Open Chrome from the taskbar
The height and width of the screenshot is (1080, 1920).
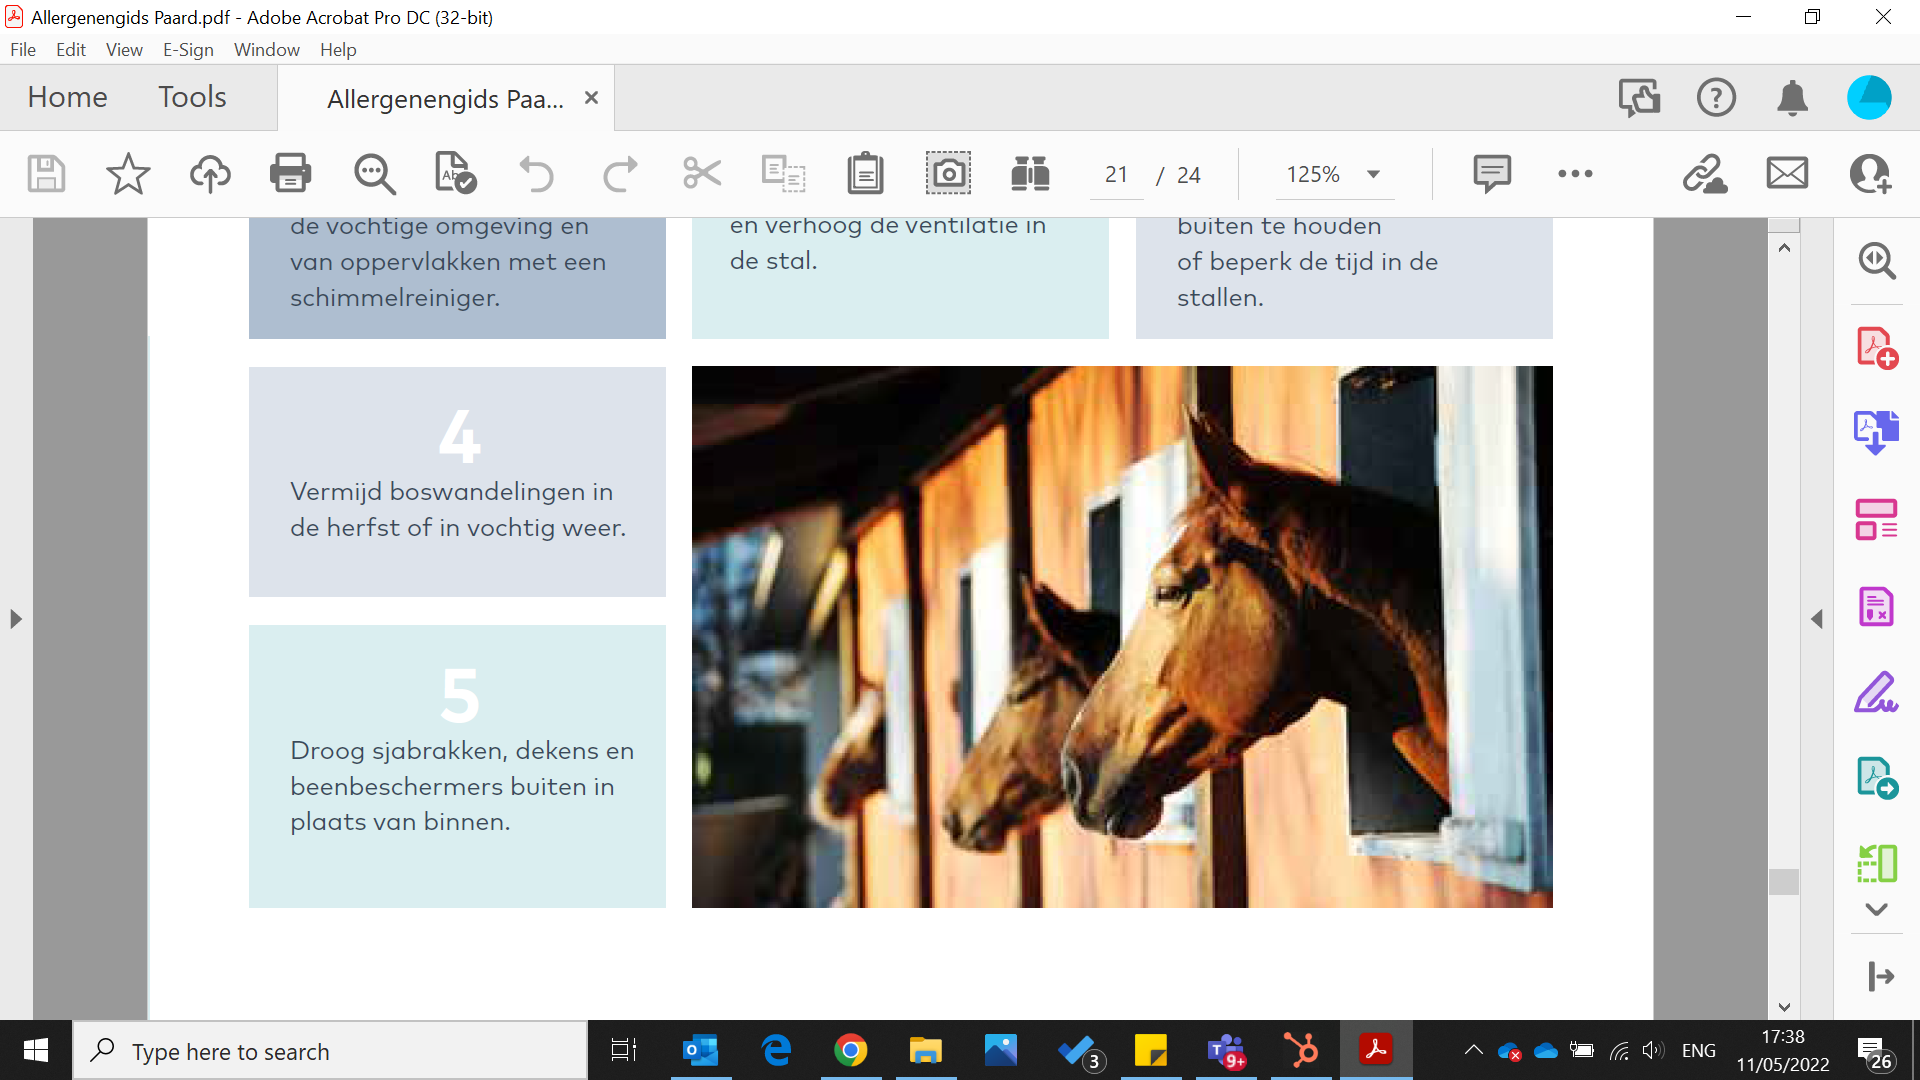tap(850, 1051)
